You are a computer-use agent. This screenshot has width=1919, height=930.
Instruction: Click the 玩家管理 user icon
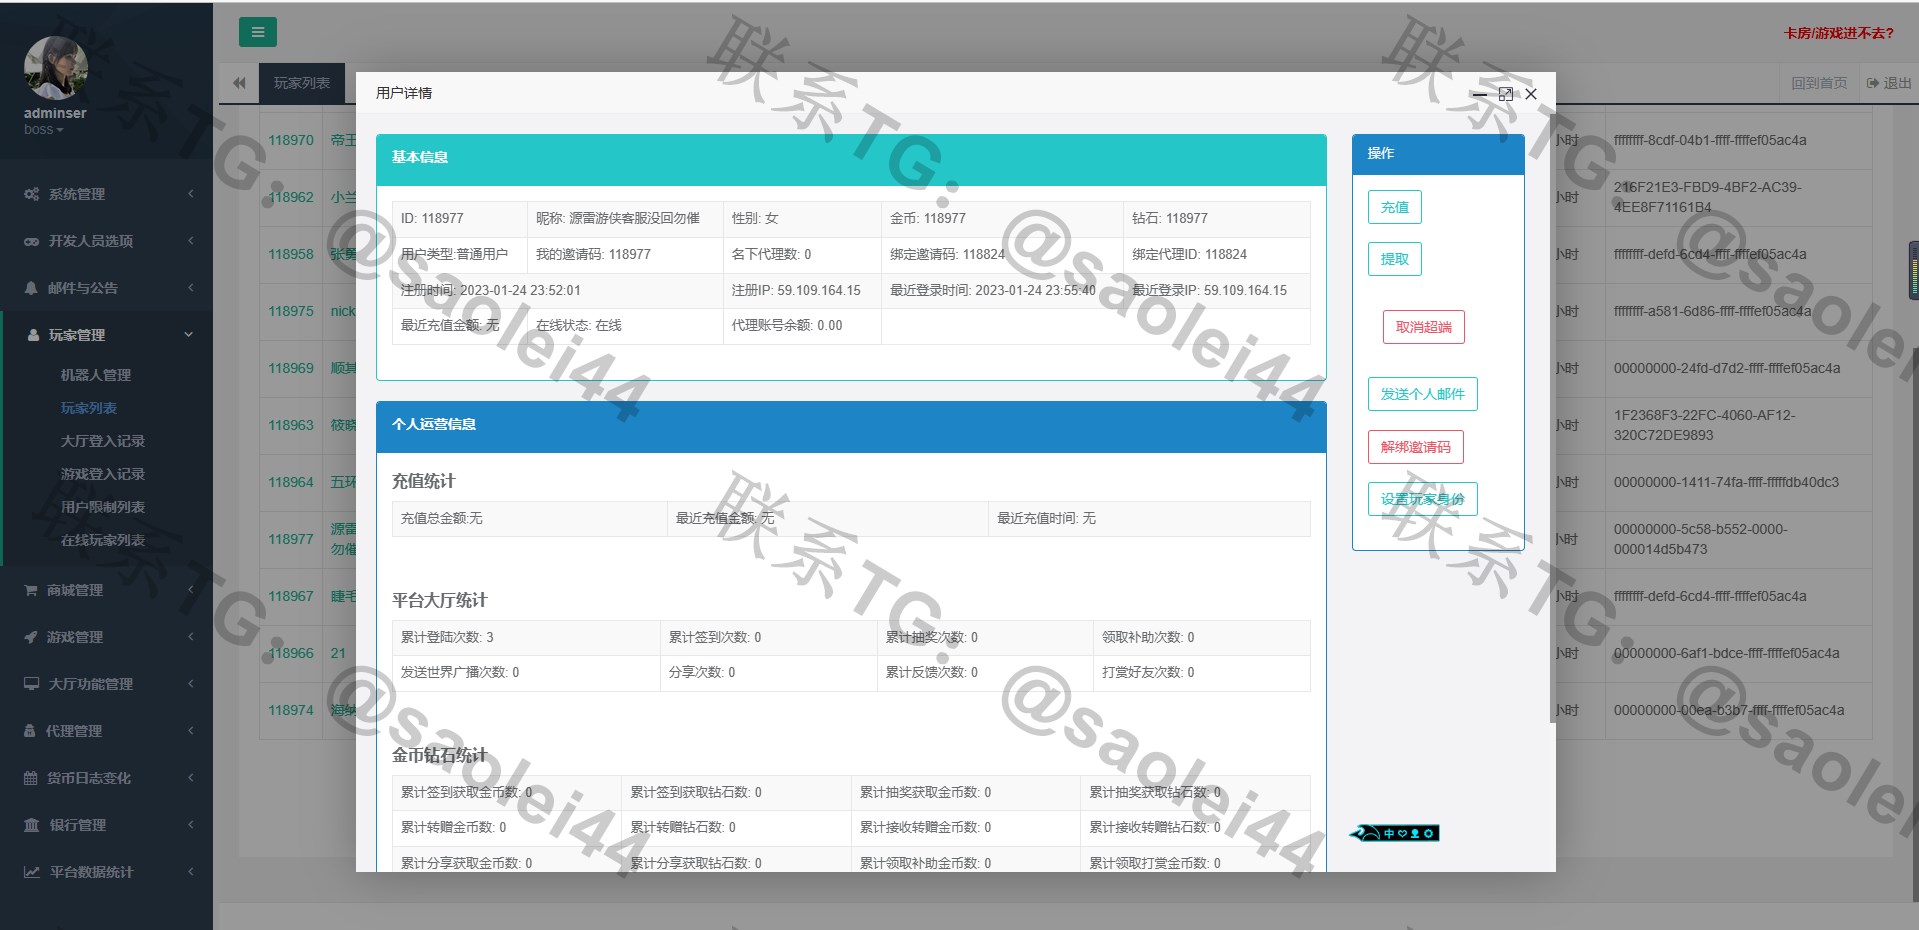pyautogui.click(x=33, y=335)
